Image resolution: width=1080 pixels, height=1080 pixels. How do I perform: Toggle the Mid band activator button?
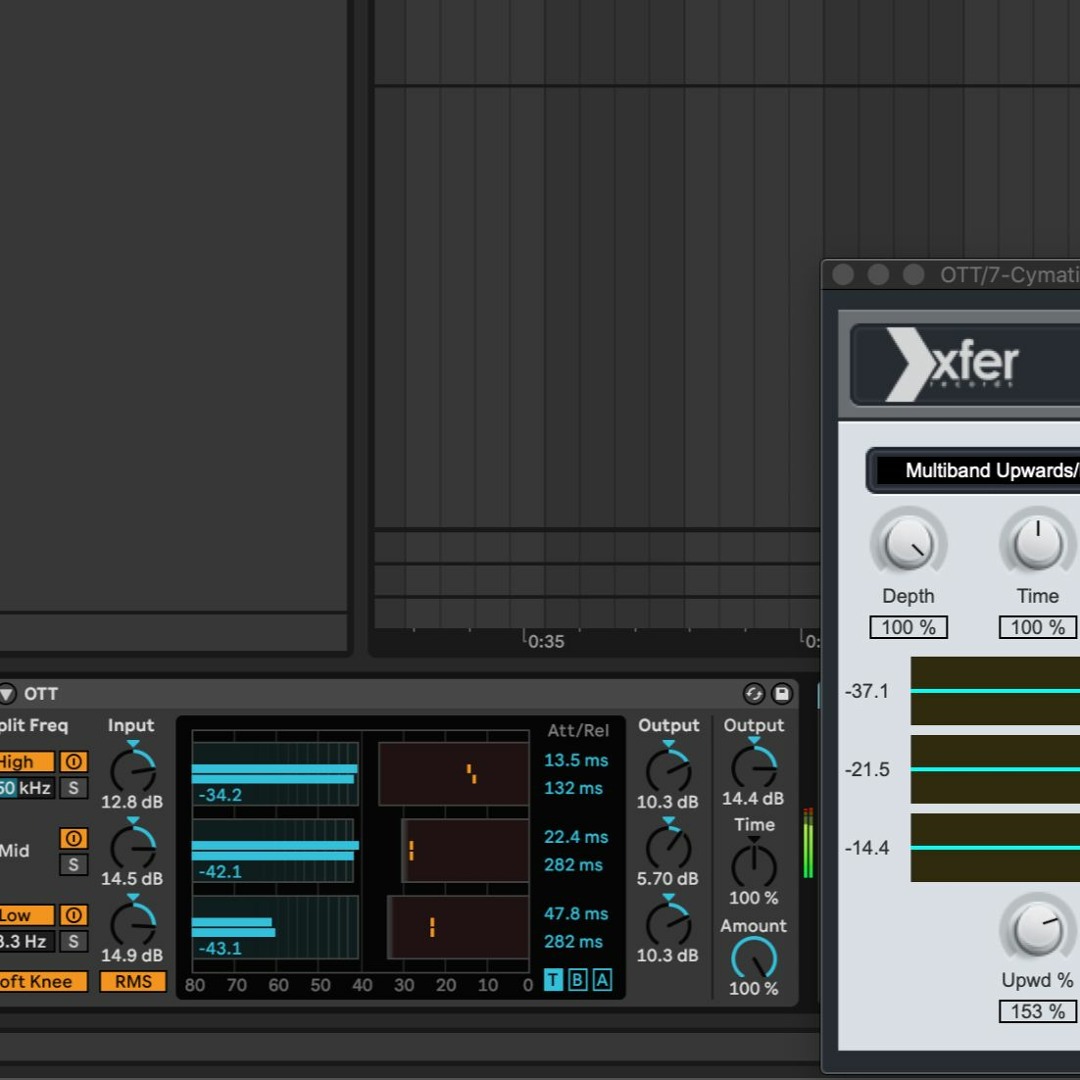[x=74, y=838]
